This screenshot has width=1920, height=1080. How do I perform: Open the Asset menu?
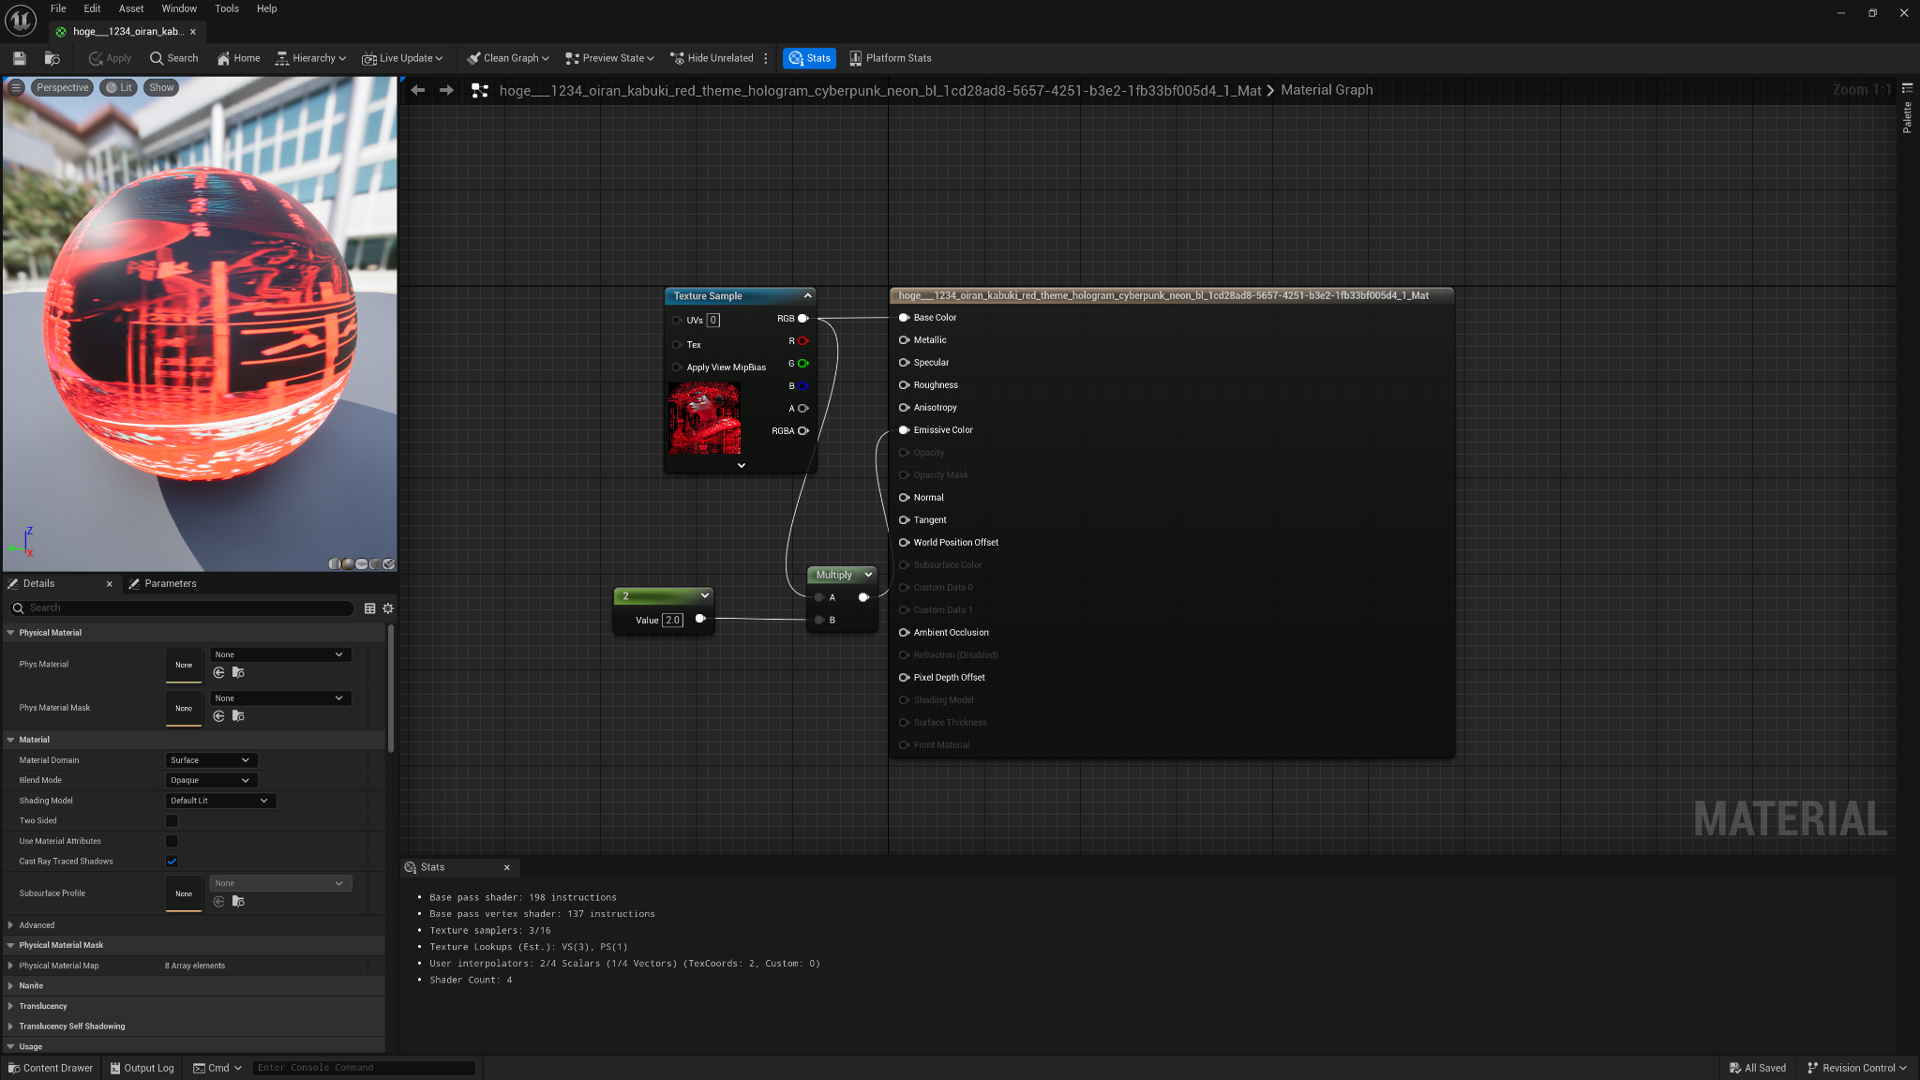click(x=131, y=9)
